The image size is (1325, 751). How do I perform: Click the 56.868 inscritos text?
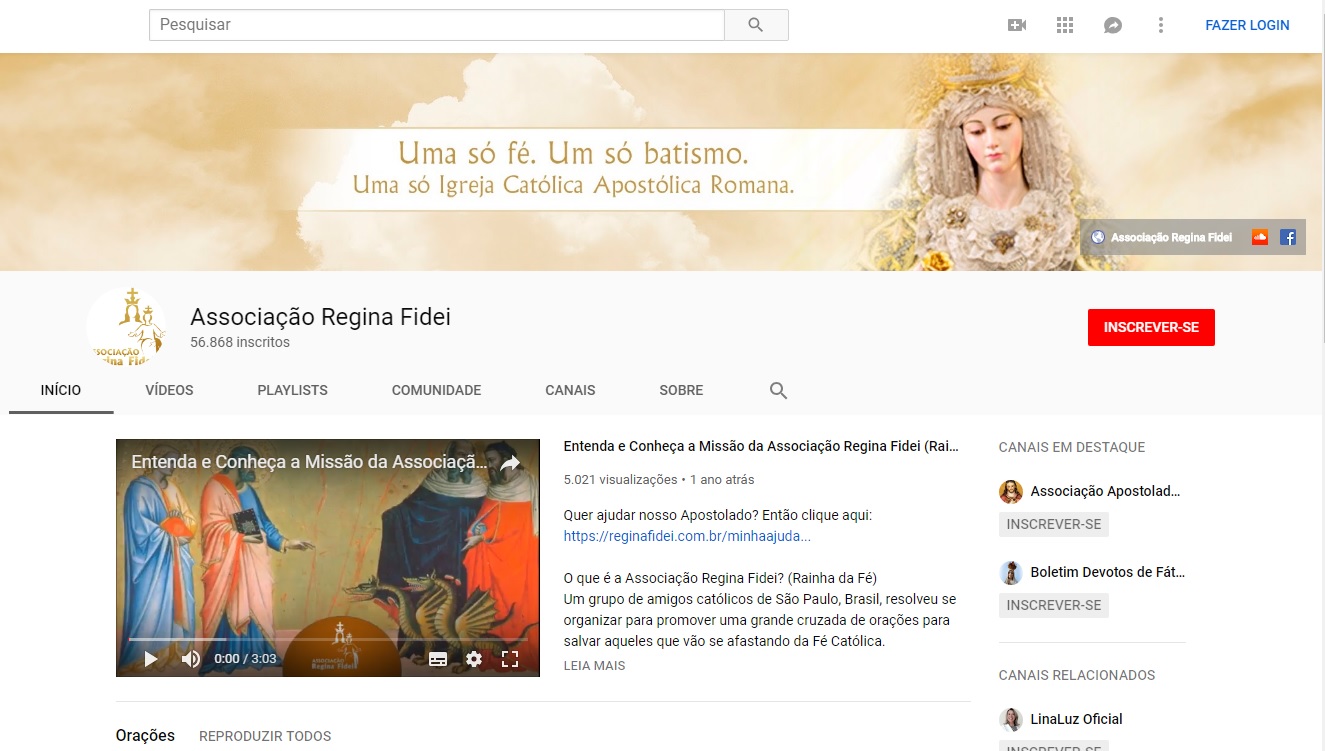(x=240, y=342)
